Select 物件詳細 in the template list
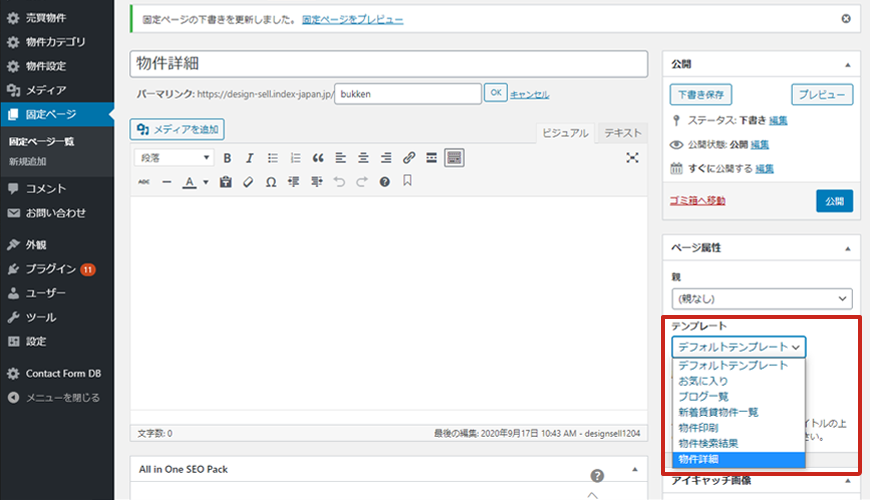The image size is (870, 500). (738, 460)
